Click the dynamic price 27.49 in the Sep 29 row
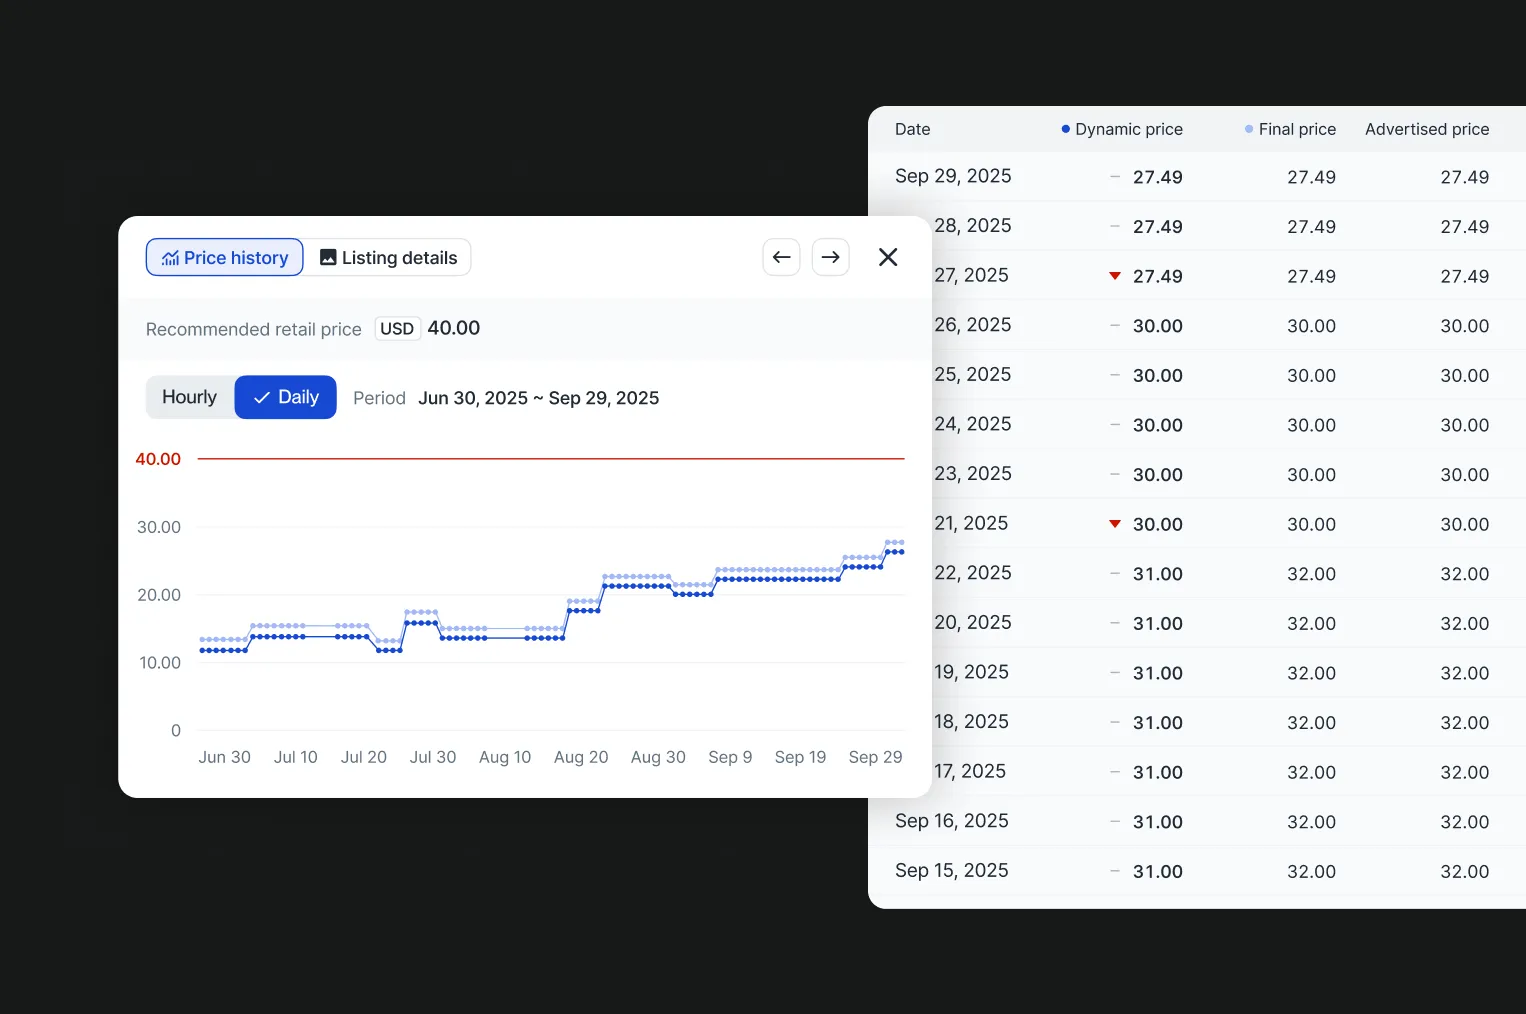The width and height of the screenshot is (1526, 1014). [x=1157, y=177]
